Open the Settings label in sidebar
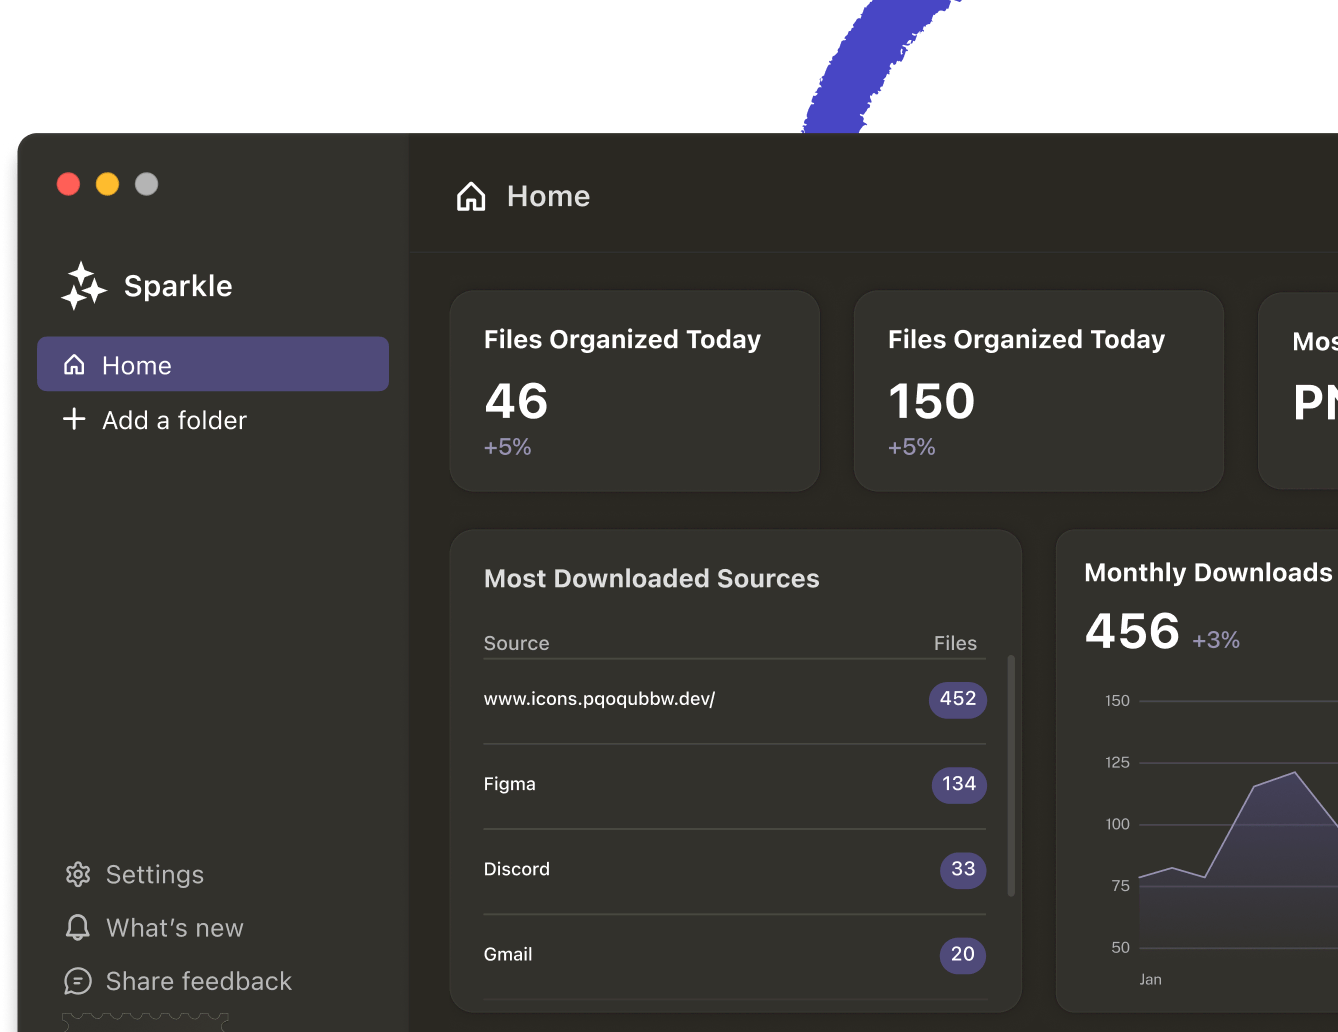Image resolution: width=1338 pixels, height=1032 pixels. tap(155, 875)
